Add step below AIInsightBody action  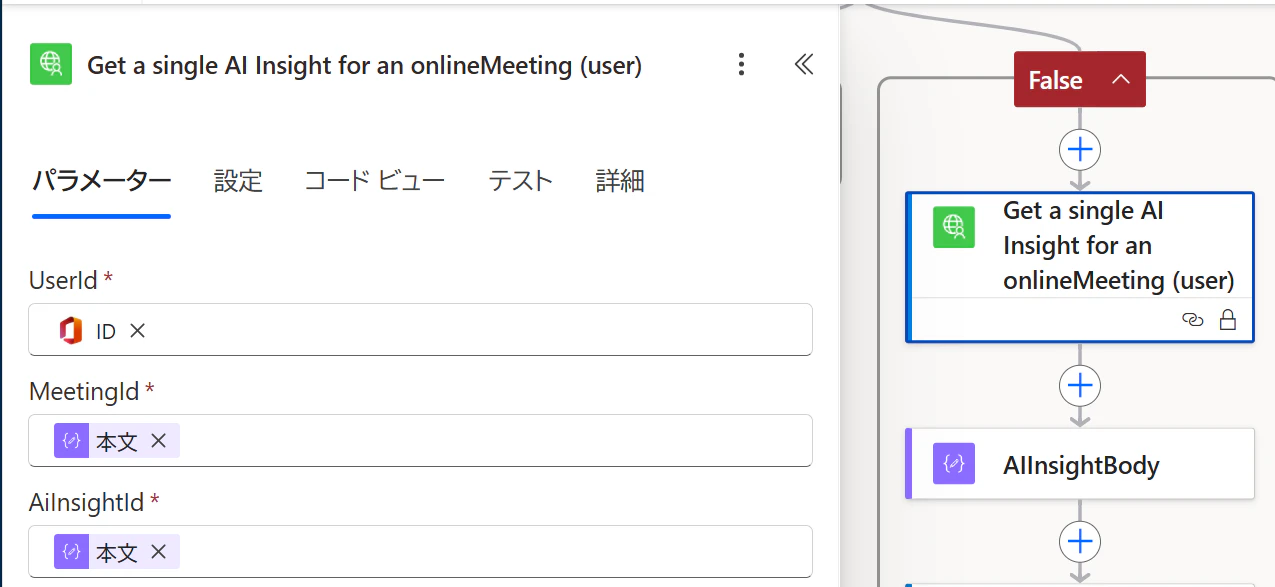click(x=1080, y=541)
